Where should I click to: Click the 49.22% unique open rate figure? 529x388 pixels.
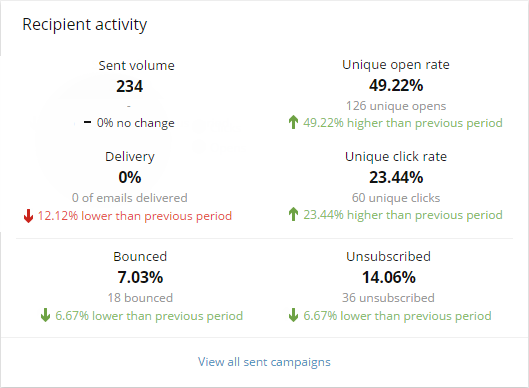[x=396, y=85]
